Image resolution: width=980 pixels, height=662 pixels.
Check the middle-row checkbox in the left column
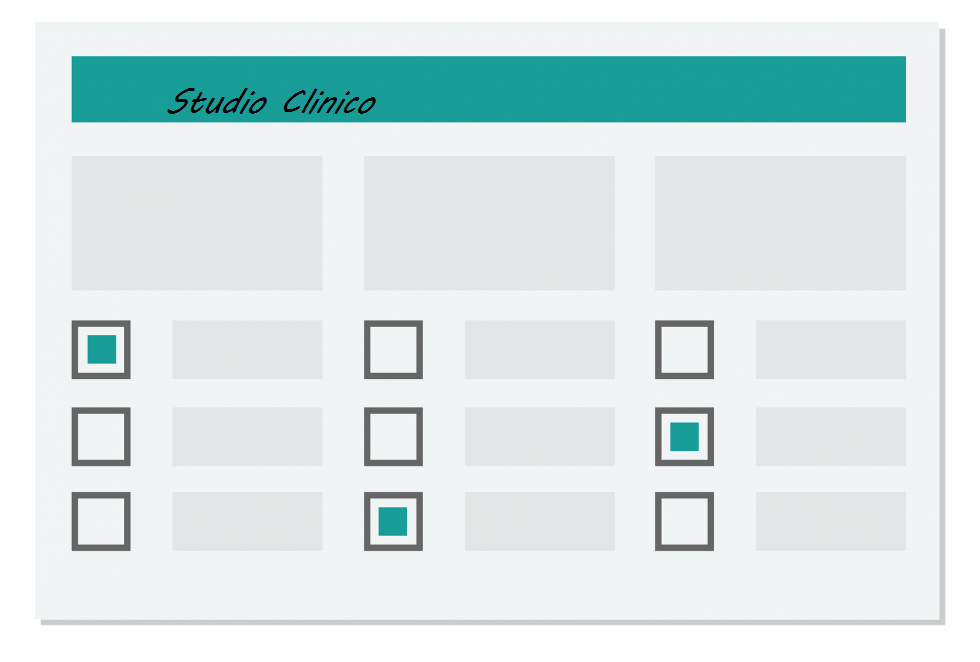[101, 436]
